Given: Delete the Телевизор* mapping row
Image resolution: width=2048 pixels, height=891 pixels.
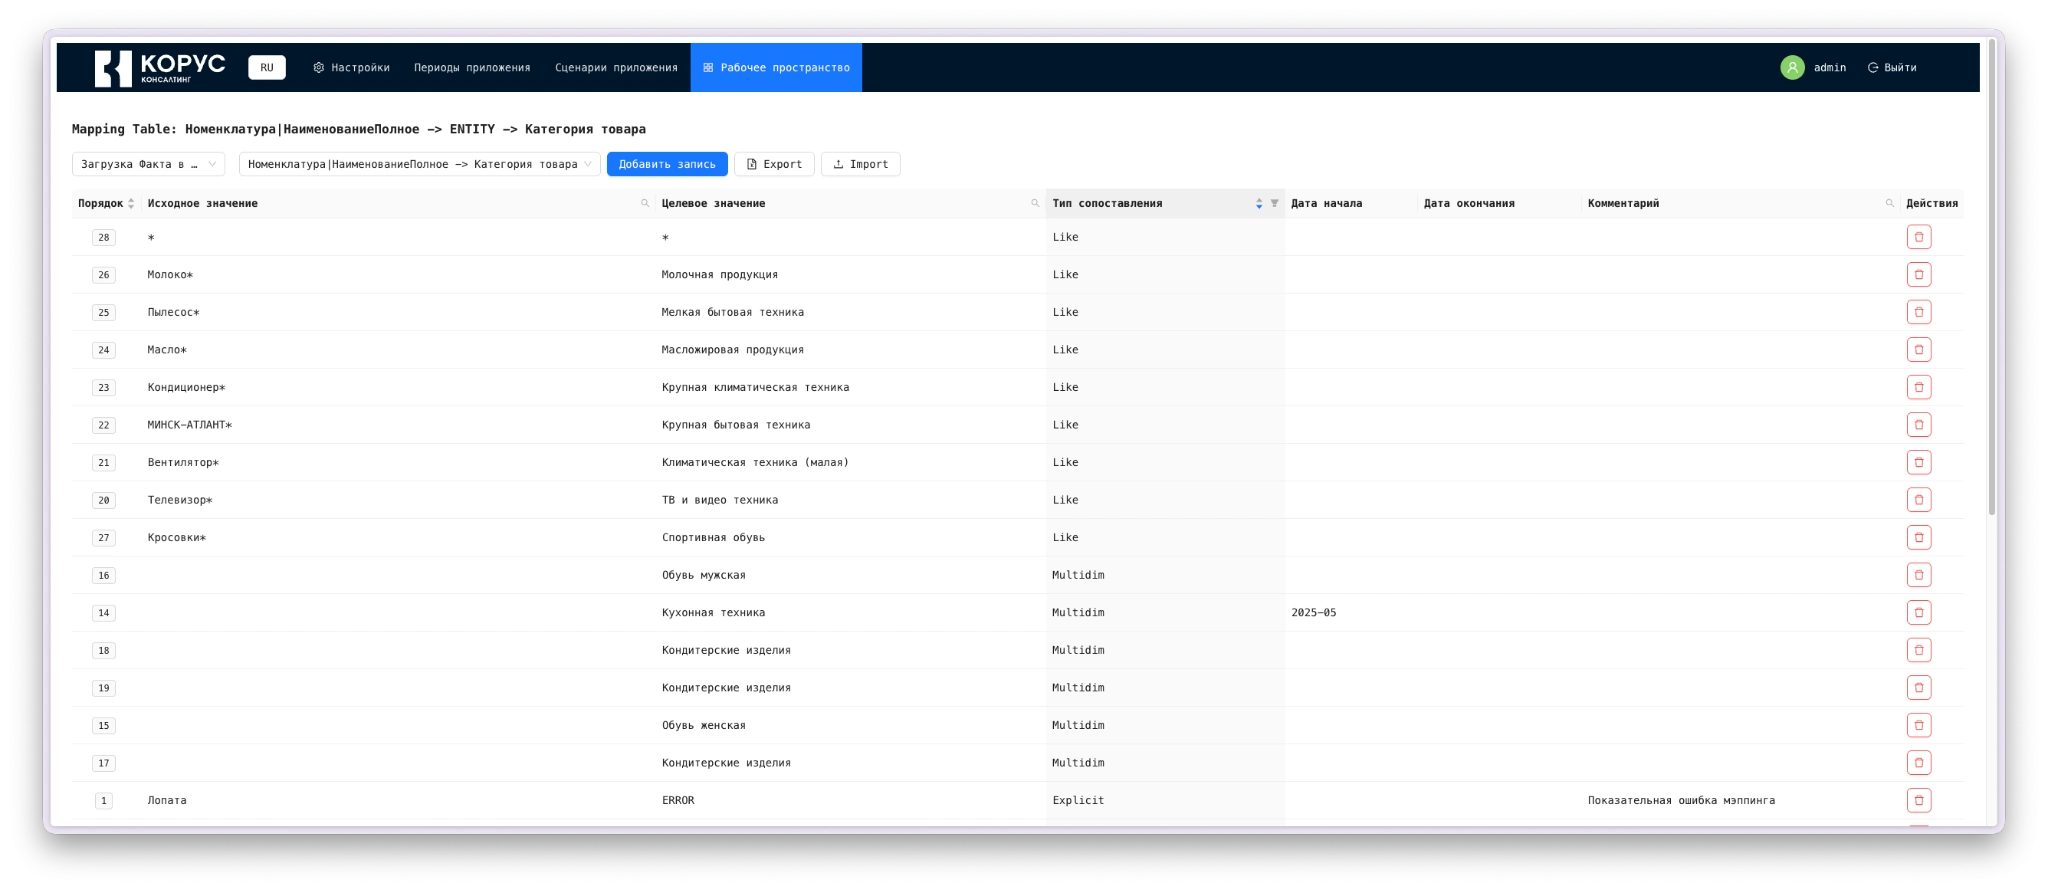Looking at the screenshot, I should pyautogui.click(x=1918, y=500).
